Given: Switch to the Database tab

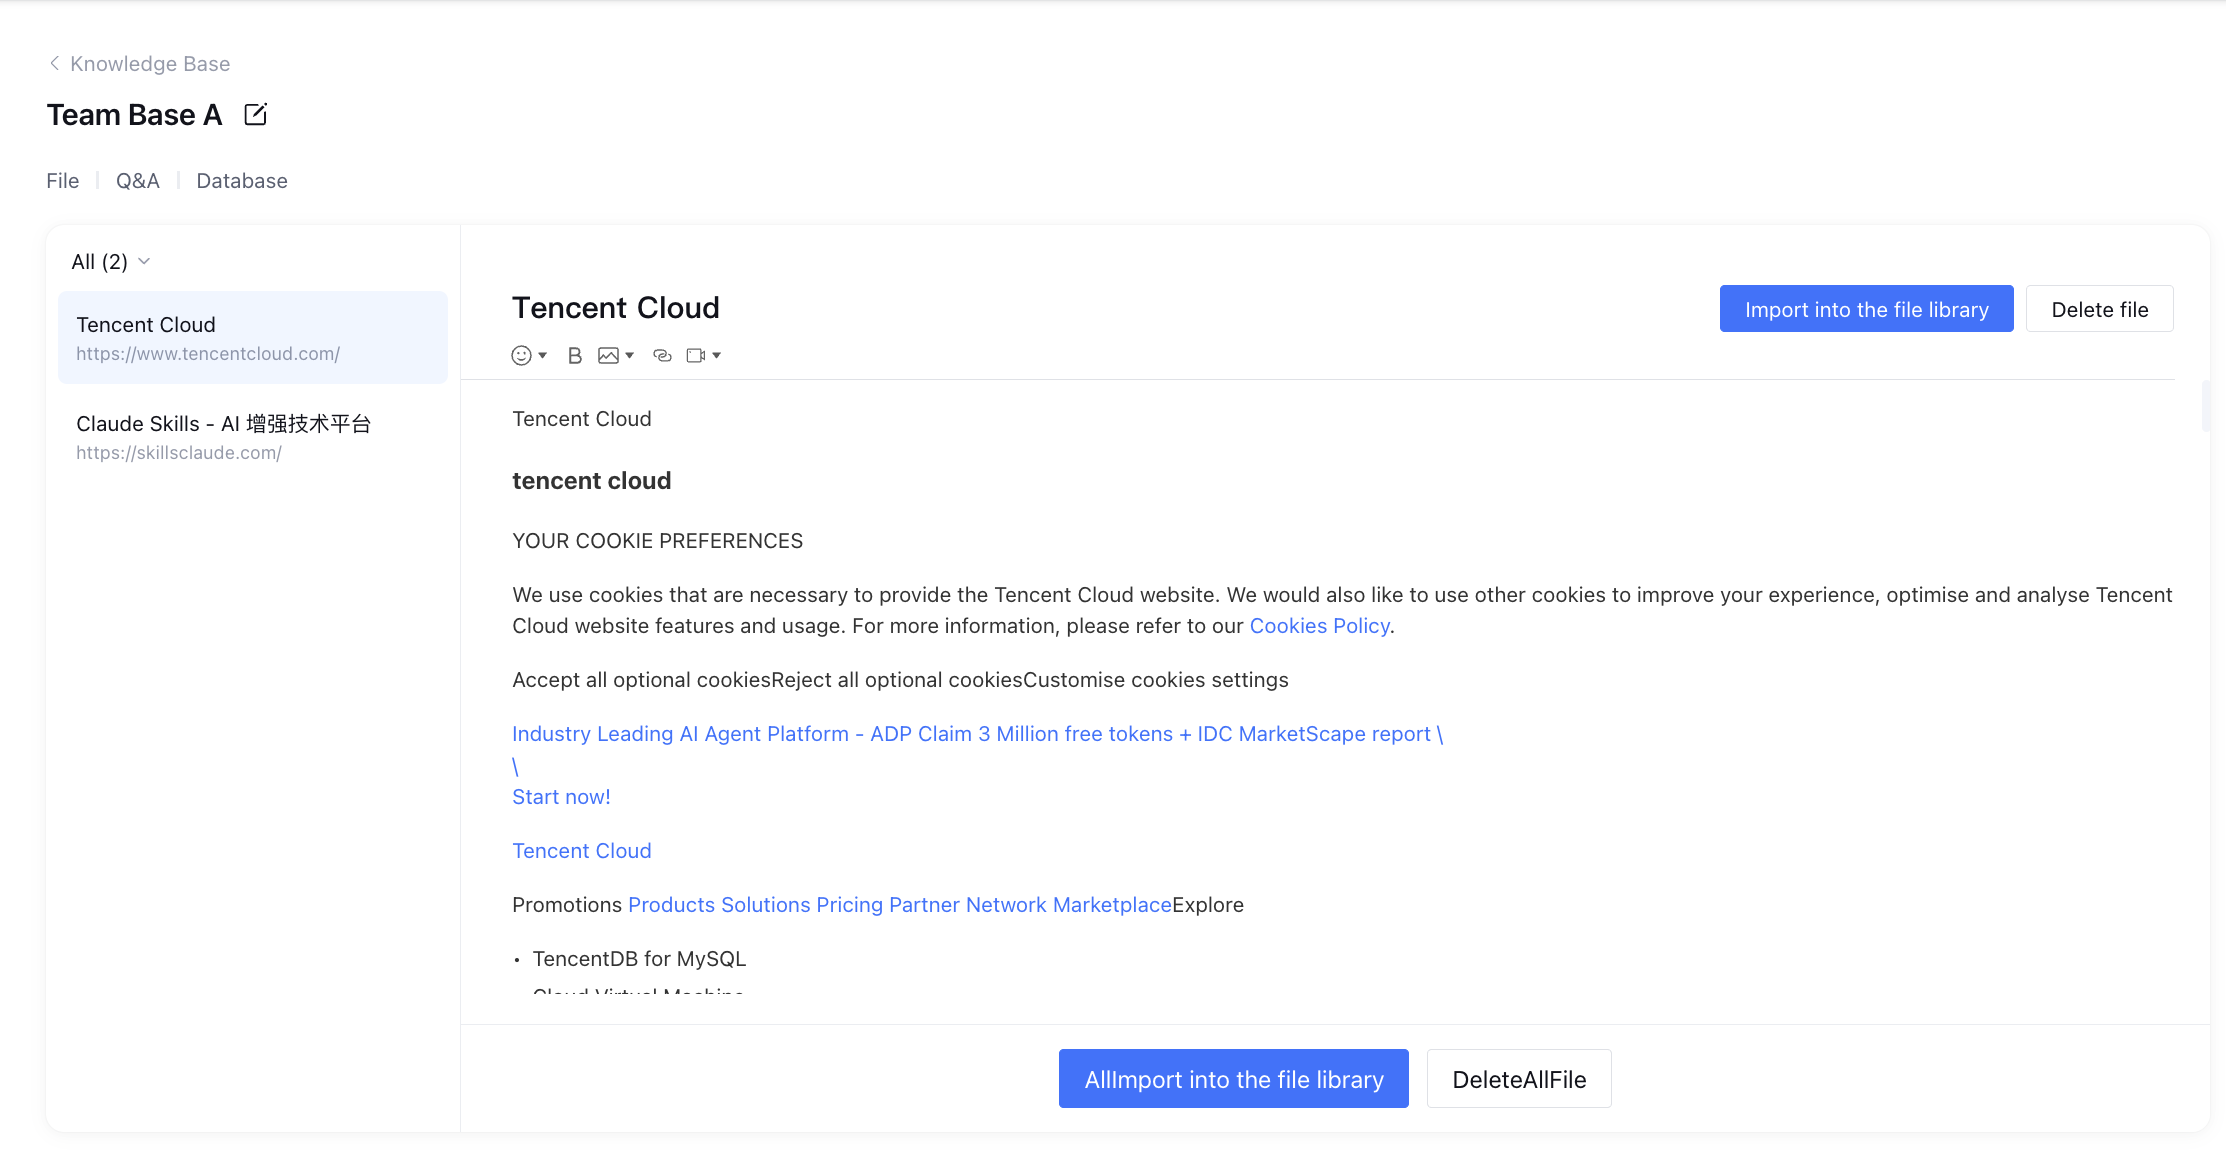Looking at the screenshot, I should [x=242, y=181].
